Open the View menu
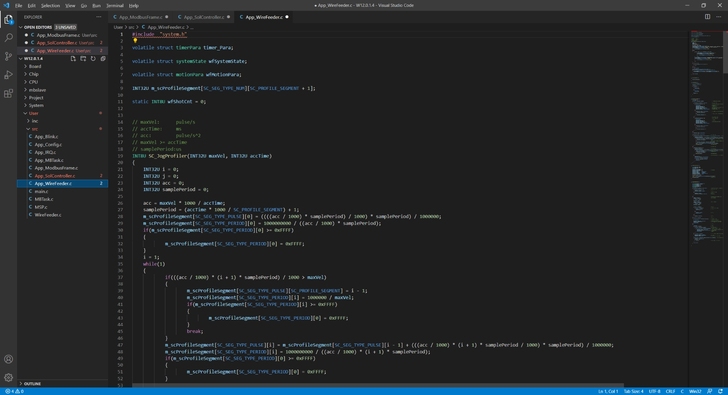This screenshot has height=395, width=728. point(70,6)
